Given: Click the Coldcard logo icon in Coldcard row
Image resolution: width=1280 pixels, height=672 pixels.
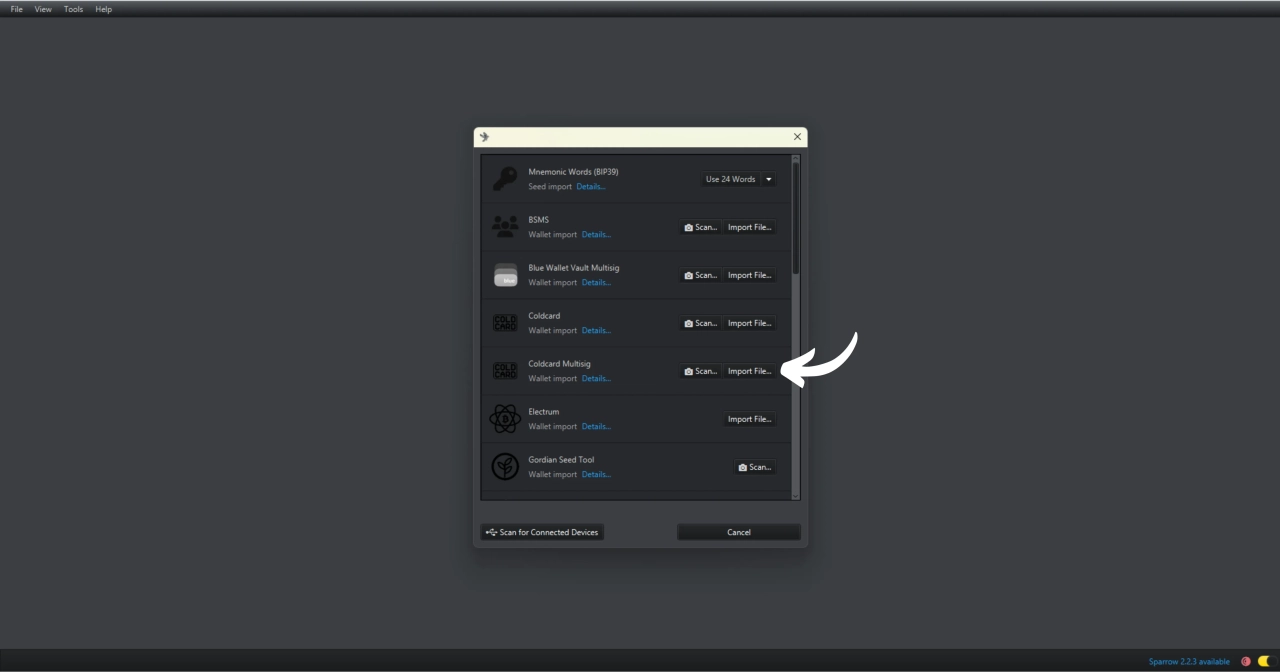Looking at the screenshot, I should (505, 323).
